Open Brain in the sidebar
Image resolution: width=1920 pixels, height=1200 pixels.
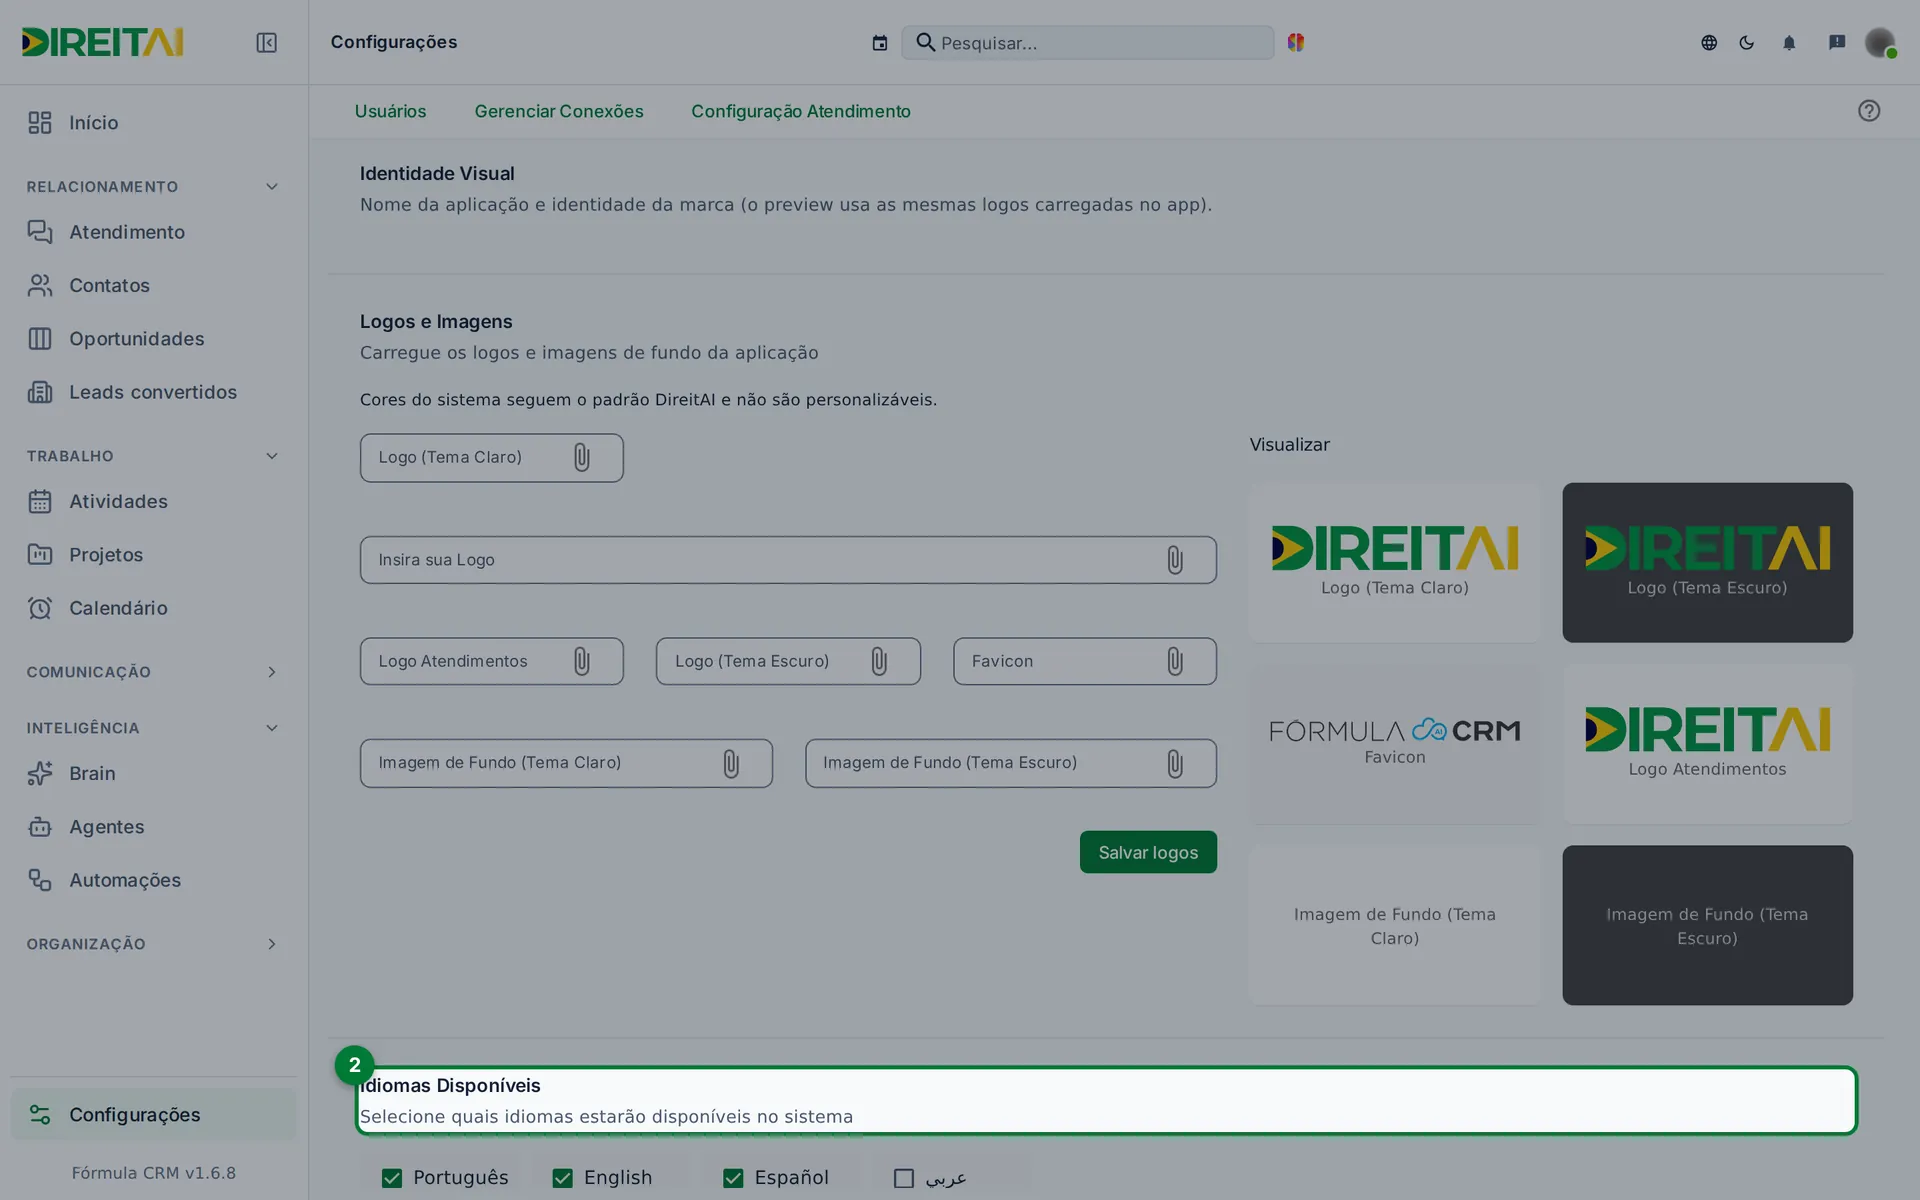click(x=153, y=773)
